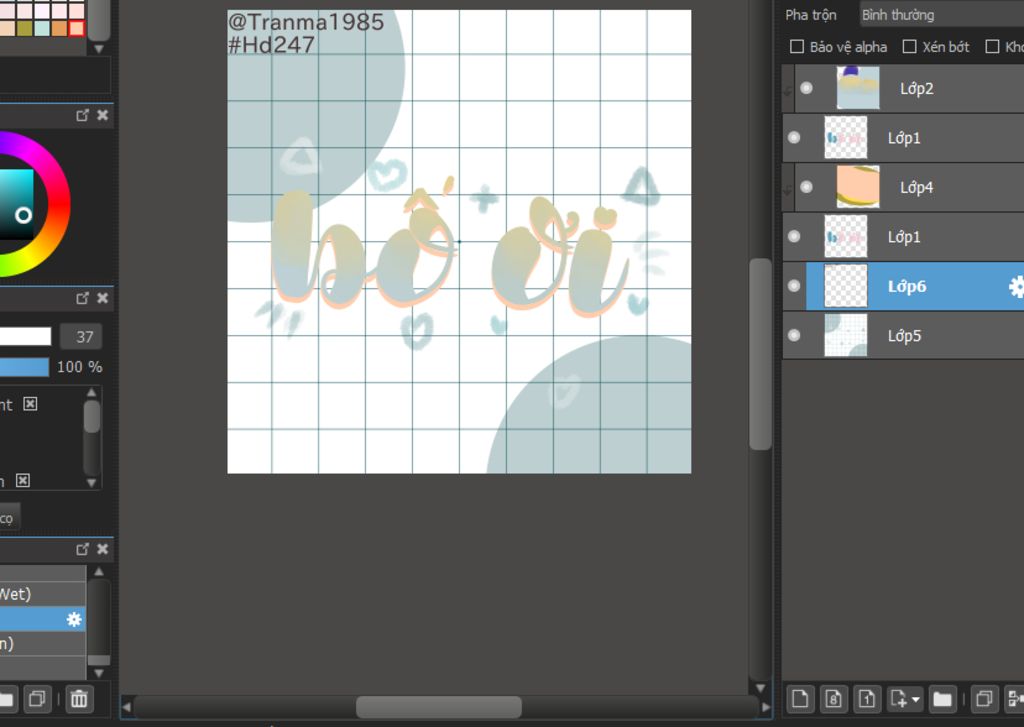Create a new color layer

(x=800, y=699)
